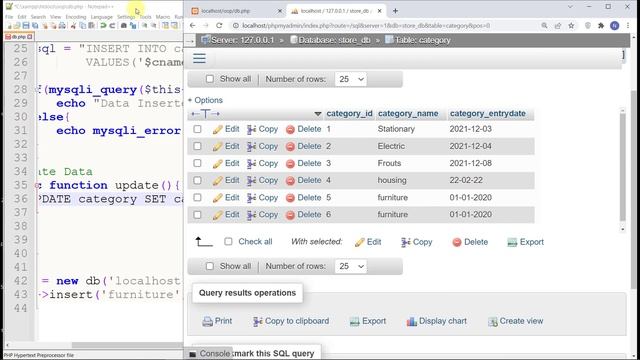Open Notepad++ Encoding menu
This screenshot has width=640, height=360.
coord(76,17)
